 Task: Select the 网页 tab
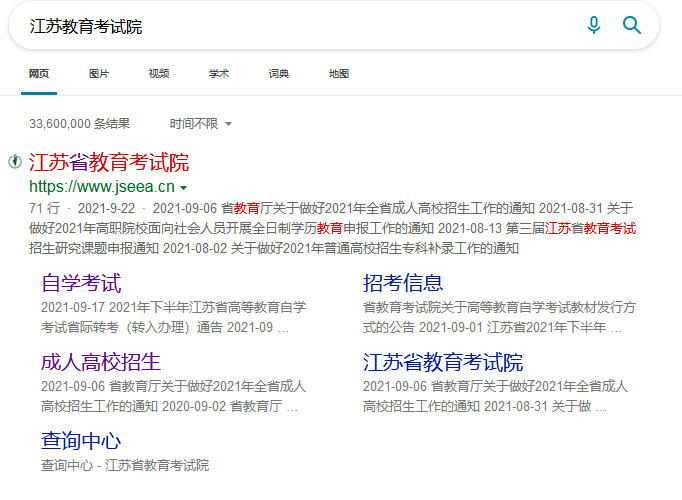pyautogui.click(x=39, y=73)
